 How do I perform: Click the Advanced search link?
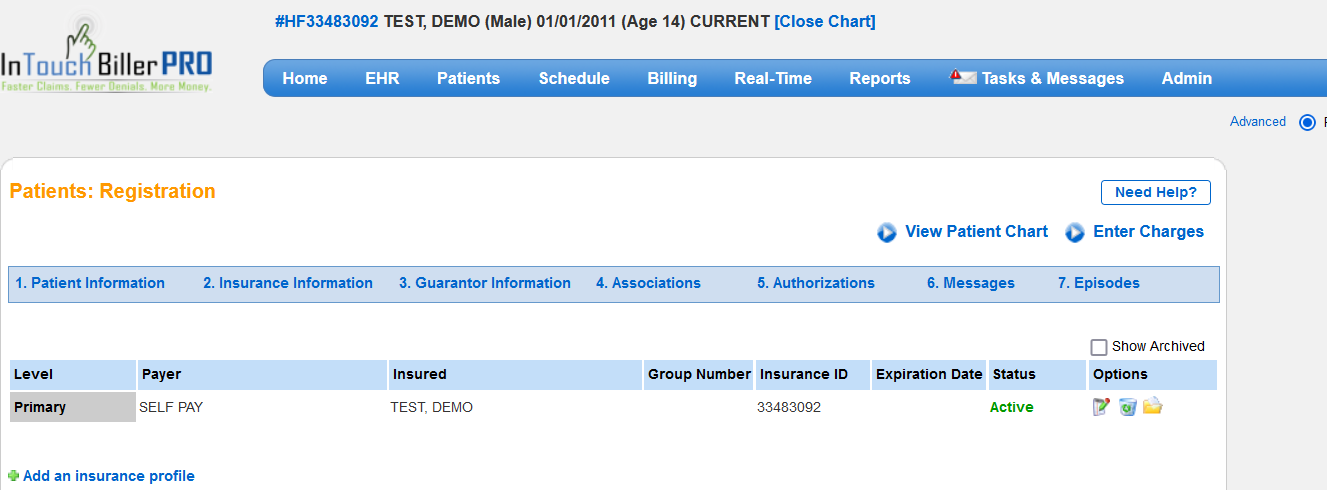click(1257, 122)
